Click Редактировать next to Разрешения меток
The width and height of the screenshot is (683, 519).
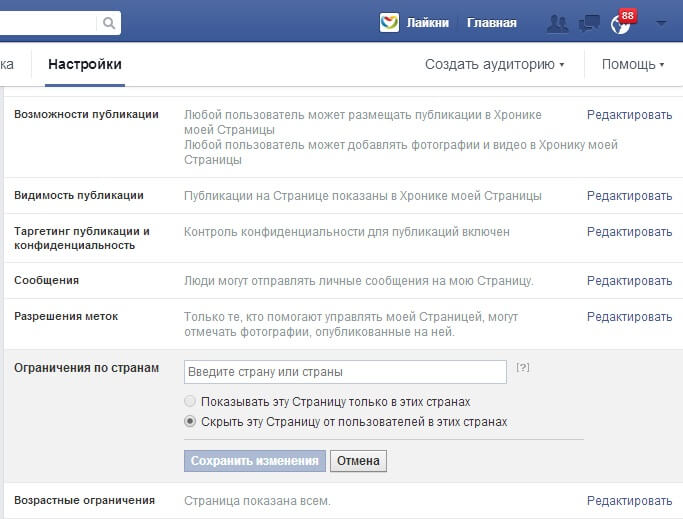(x=629, y=317)
